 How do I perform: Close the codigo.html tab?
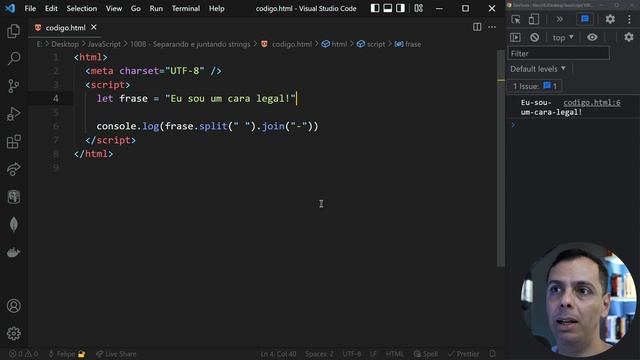coord(94,27)
